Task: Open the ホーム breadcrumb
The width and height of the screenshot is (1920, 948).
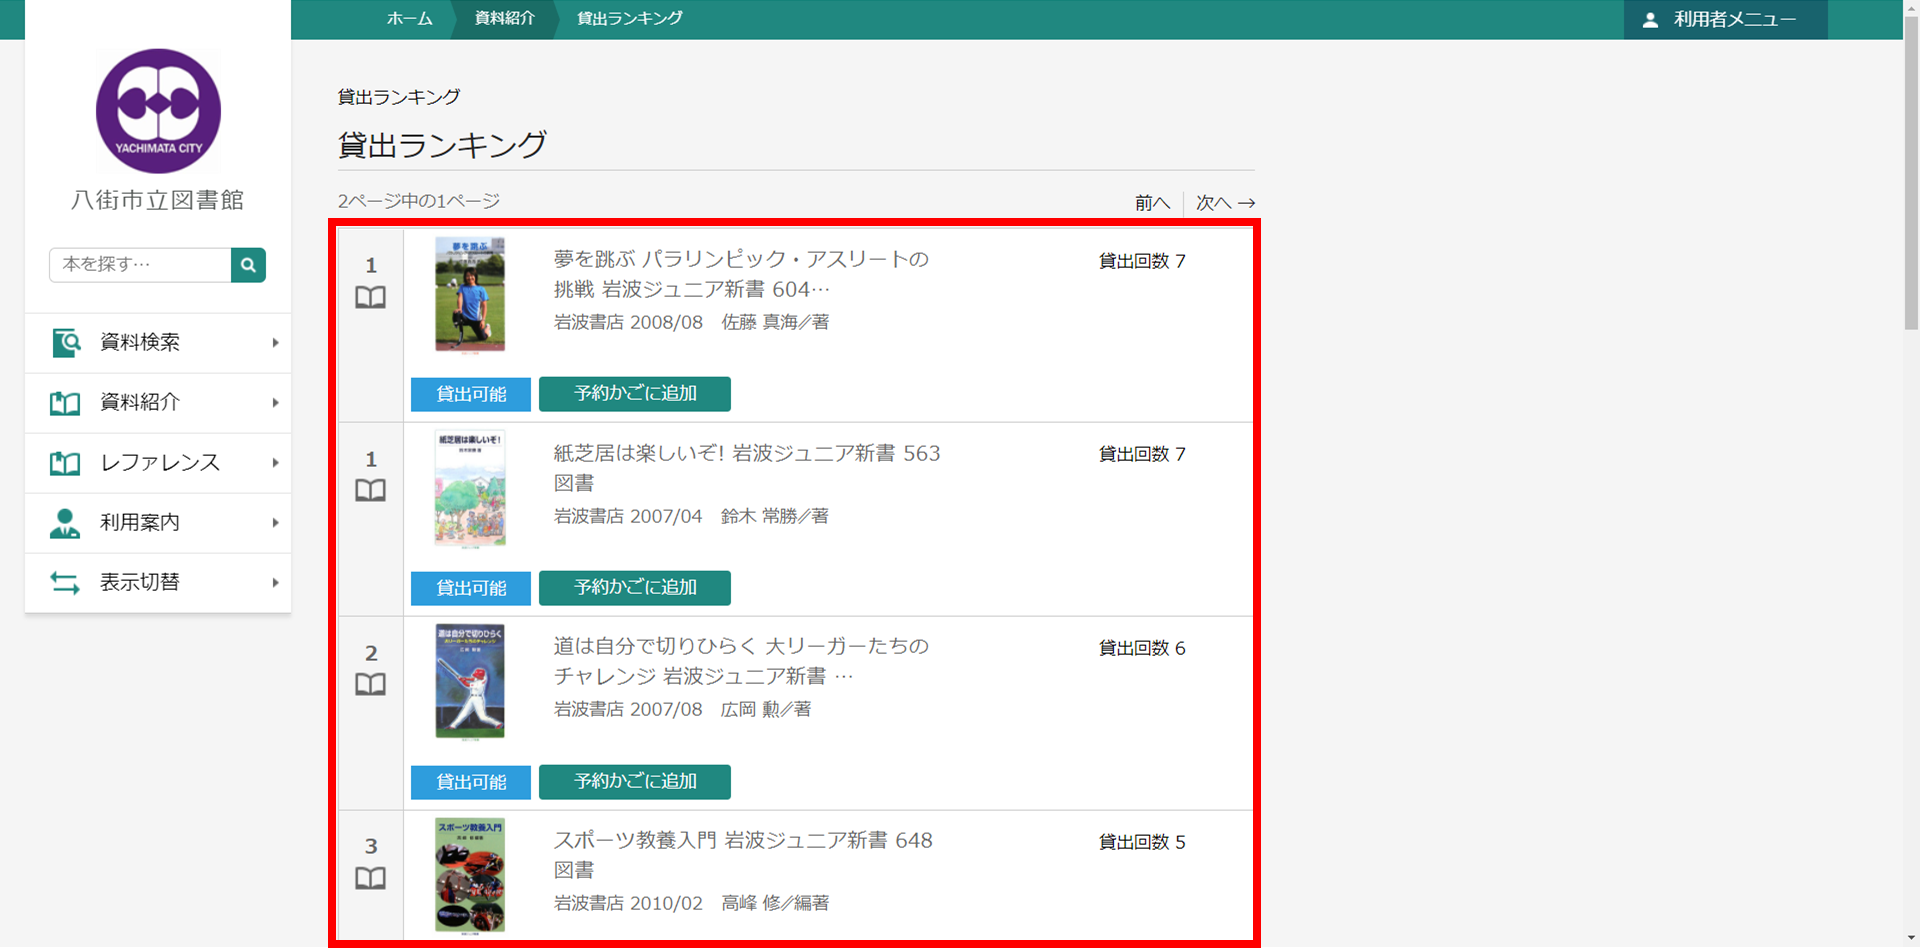Action: [x=410, y=19]
